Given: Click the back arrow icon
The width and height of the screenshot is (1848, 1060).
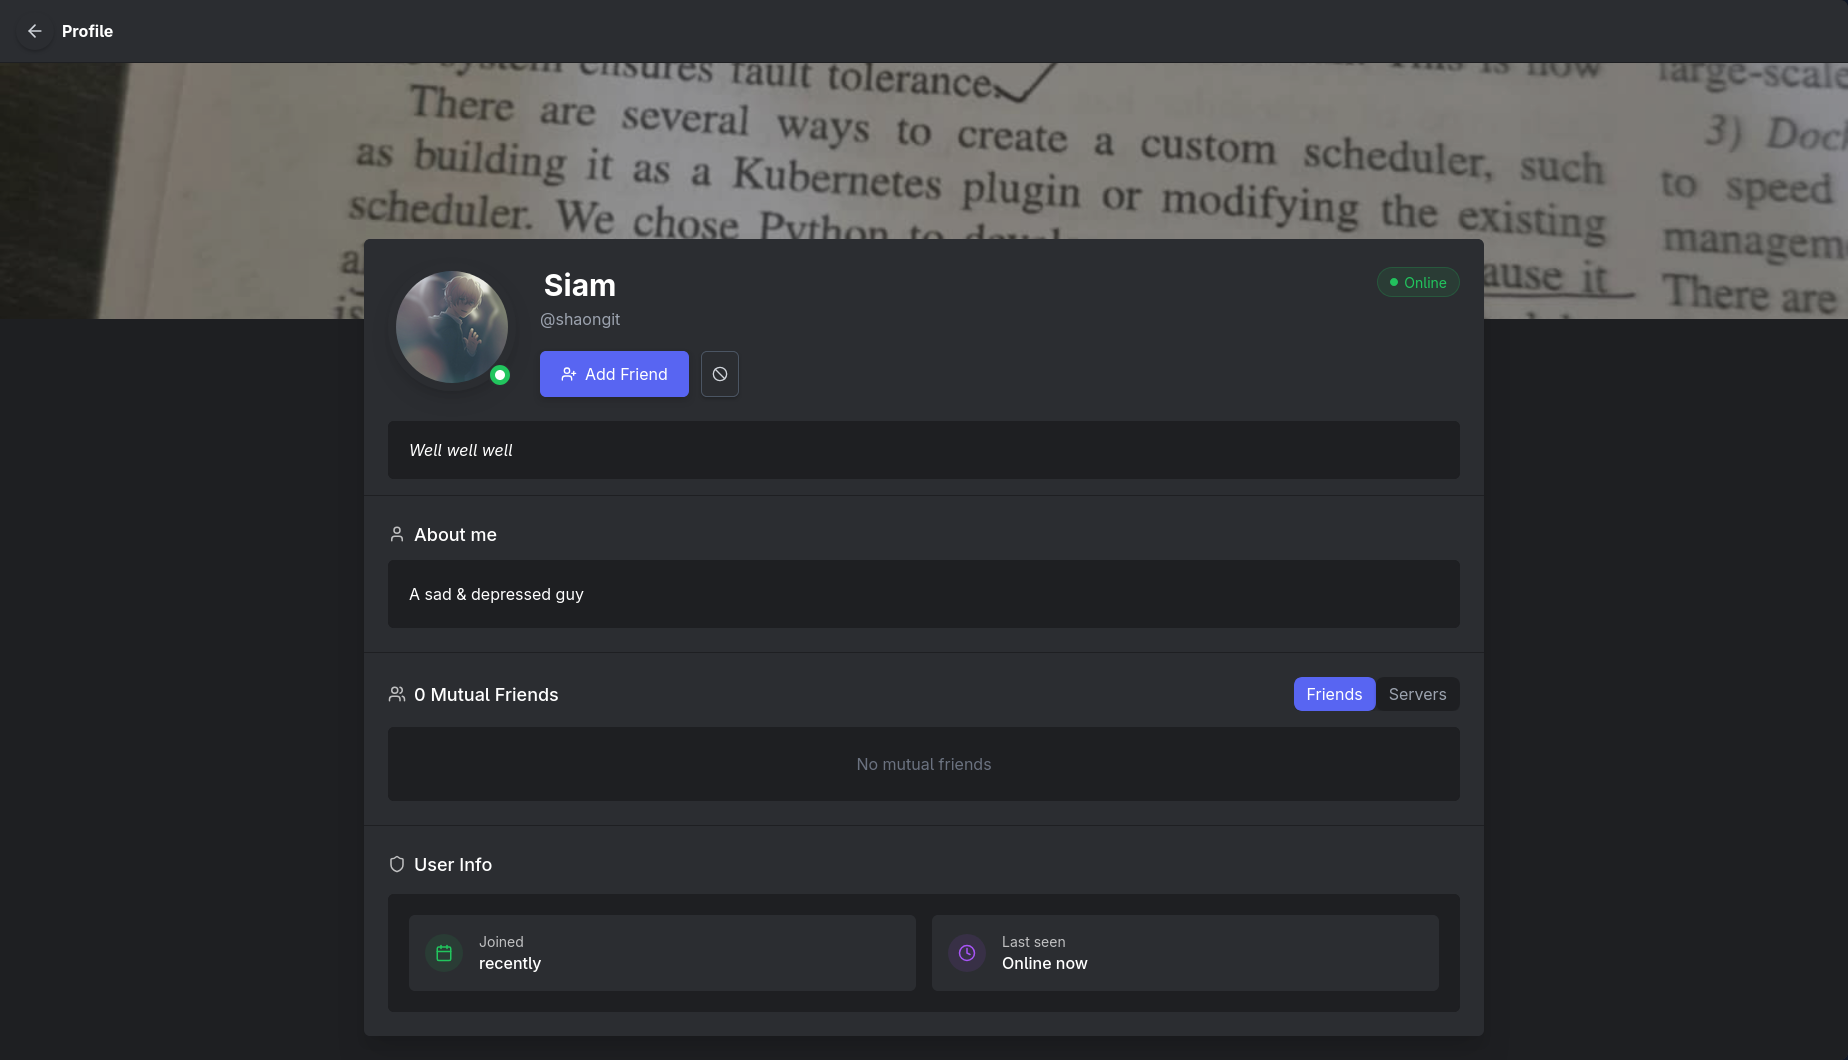Looking at the screenshot, I should tap(35, 31).
